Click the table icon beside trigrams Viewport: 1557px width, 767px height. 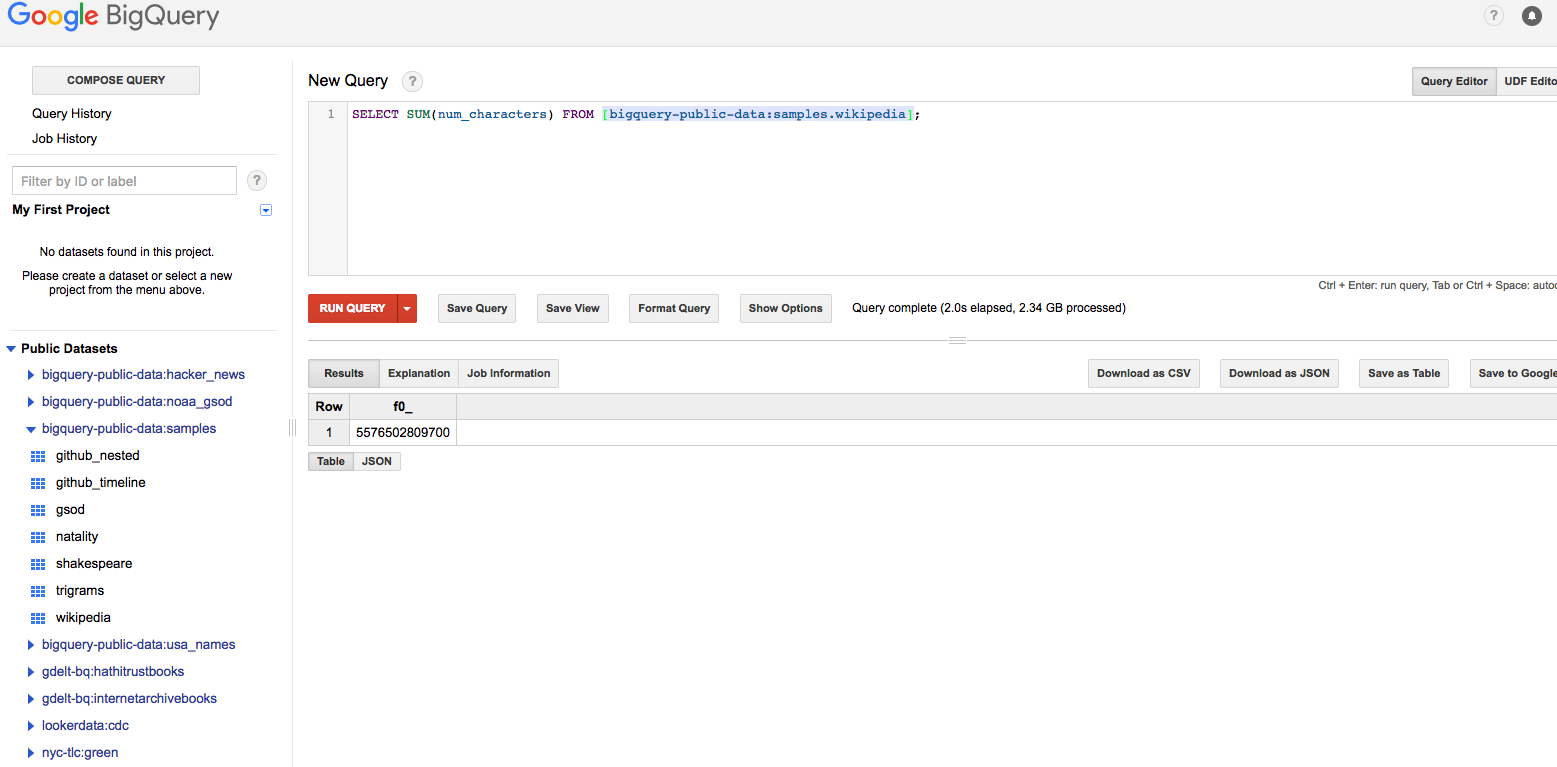[x=39, y=591]
